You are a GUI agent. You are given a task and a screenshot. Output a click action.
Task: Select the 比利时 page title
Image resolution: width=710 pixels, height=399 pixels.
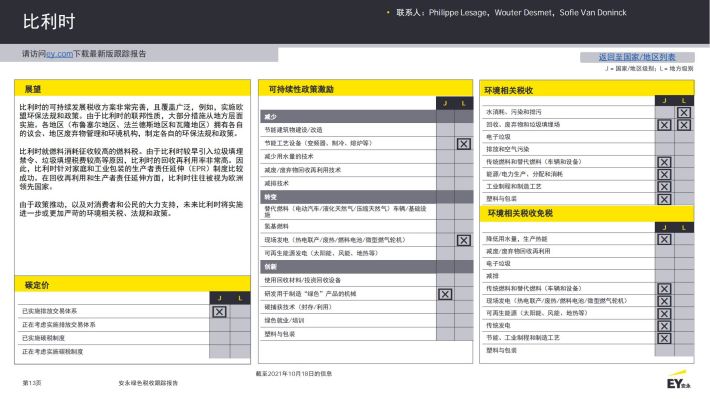49,22
